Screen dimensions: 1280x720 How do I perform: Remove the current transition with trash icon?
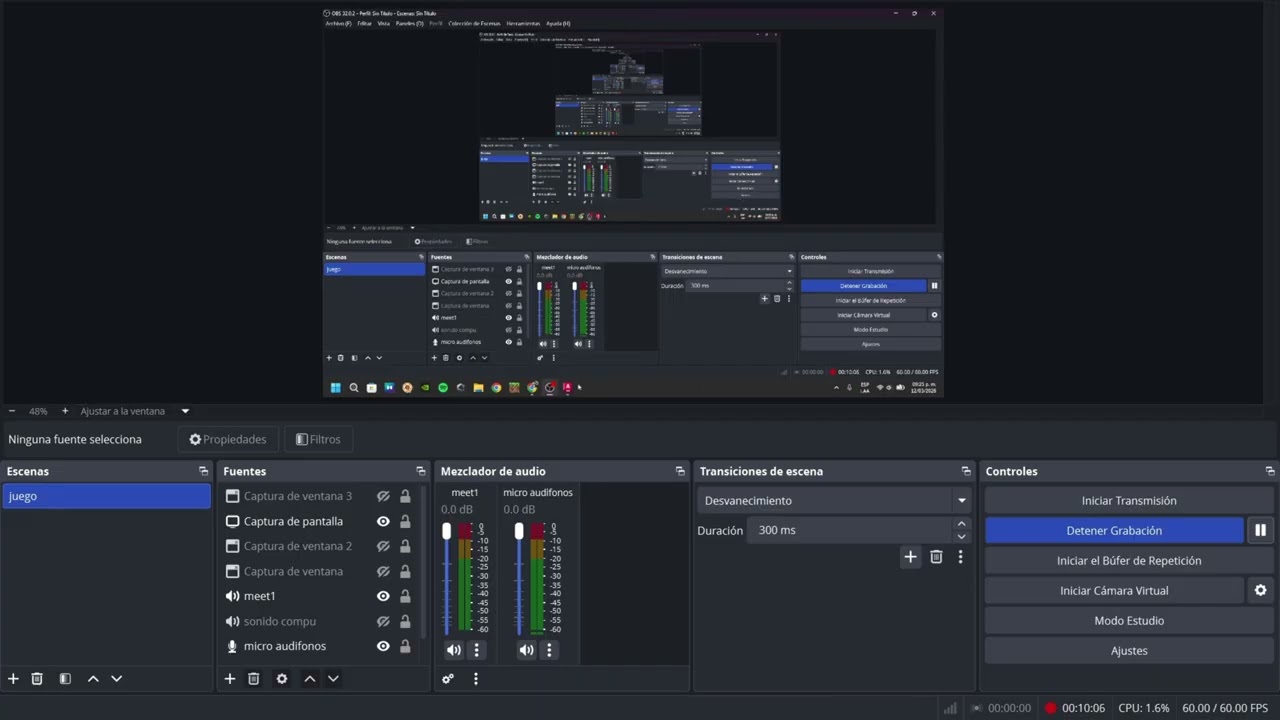(936, 557)
